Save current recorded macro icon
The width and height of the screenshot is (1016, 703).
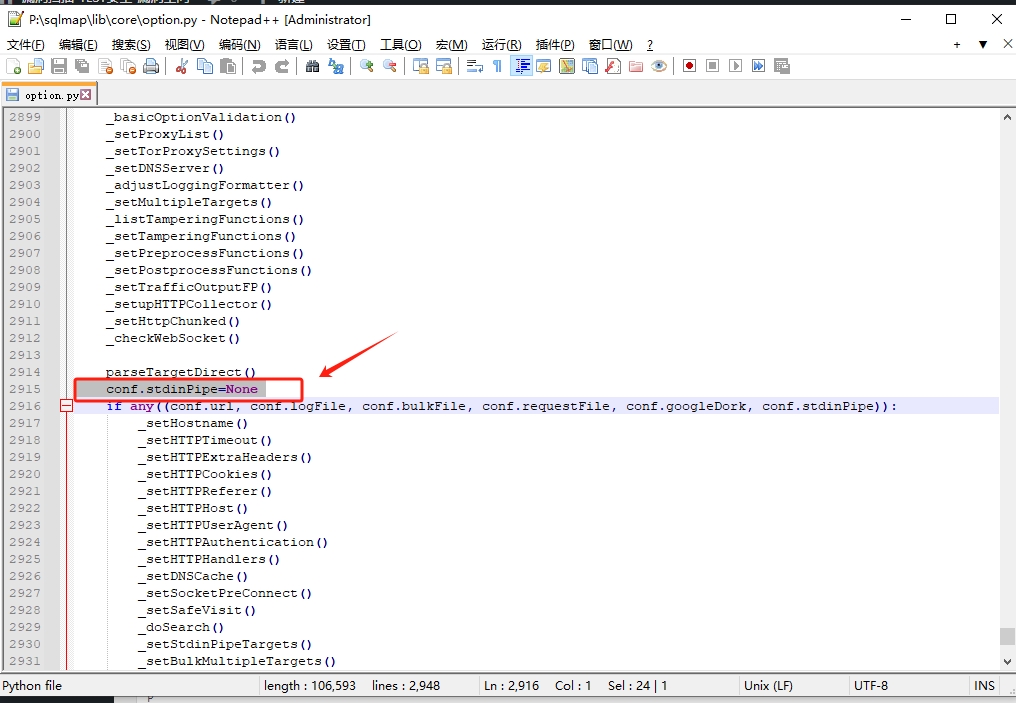point(781,66)
